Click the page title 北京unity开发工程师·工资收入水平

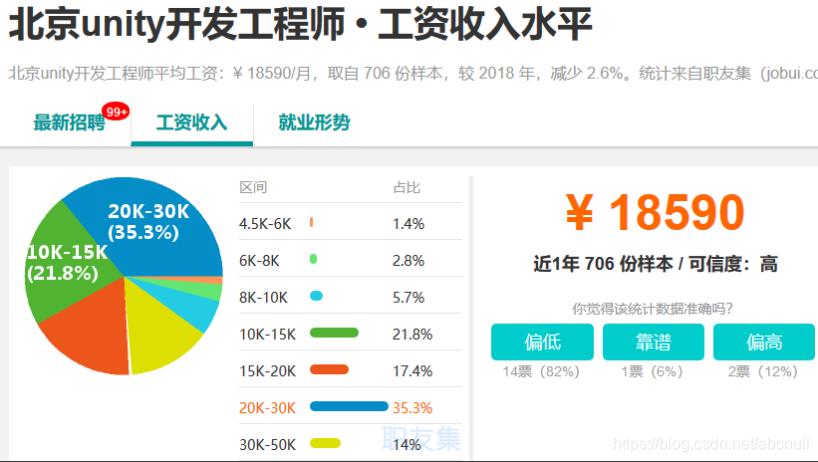[x=300, y=24]
